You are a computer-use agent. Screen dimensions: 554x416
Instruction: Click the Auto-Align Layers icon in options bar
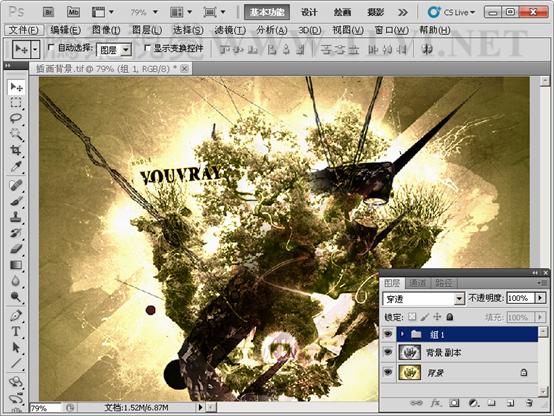coord(428,49)
